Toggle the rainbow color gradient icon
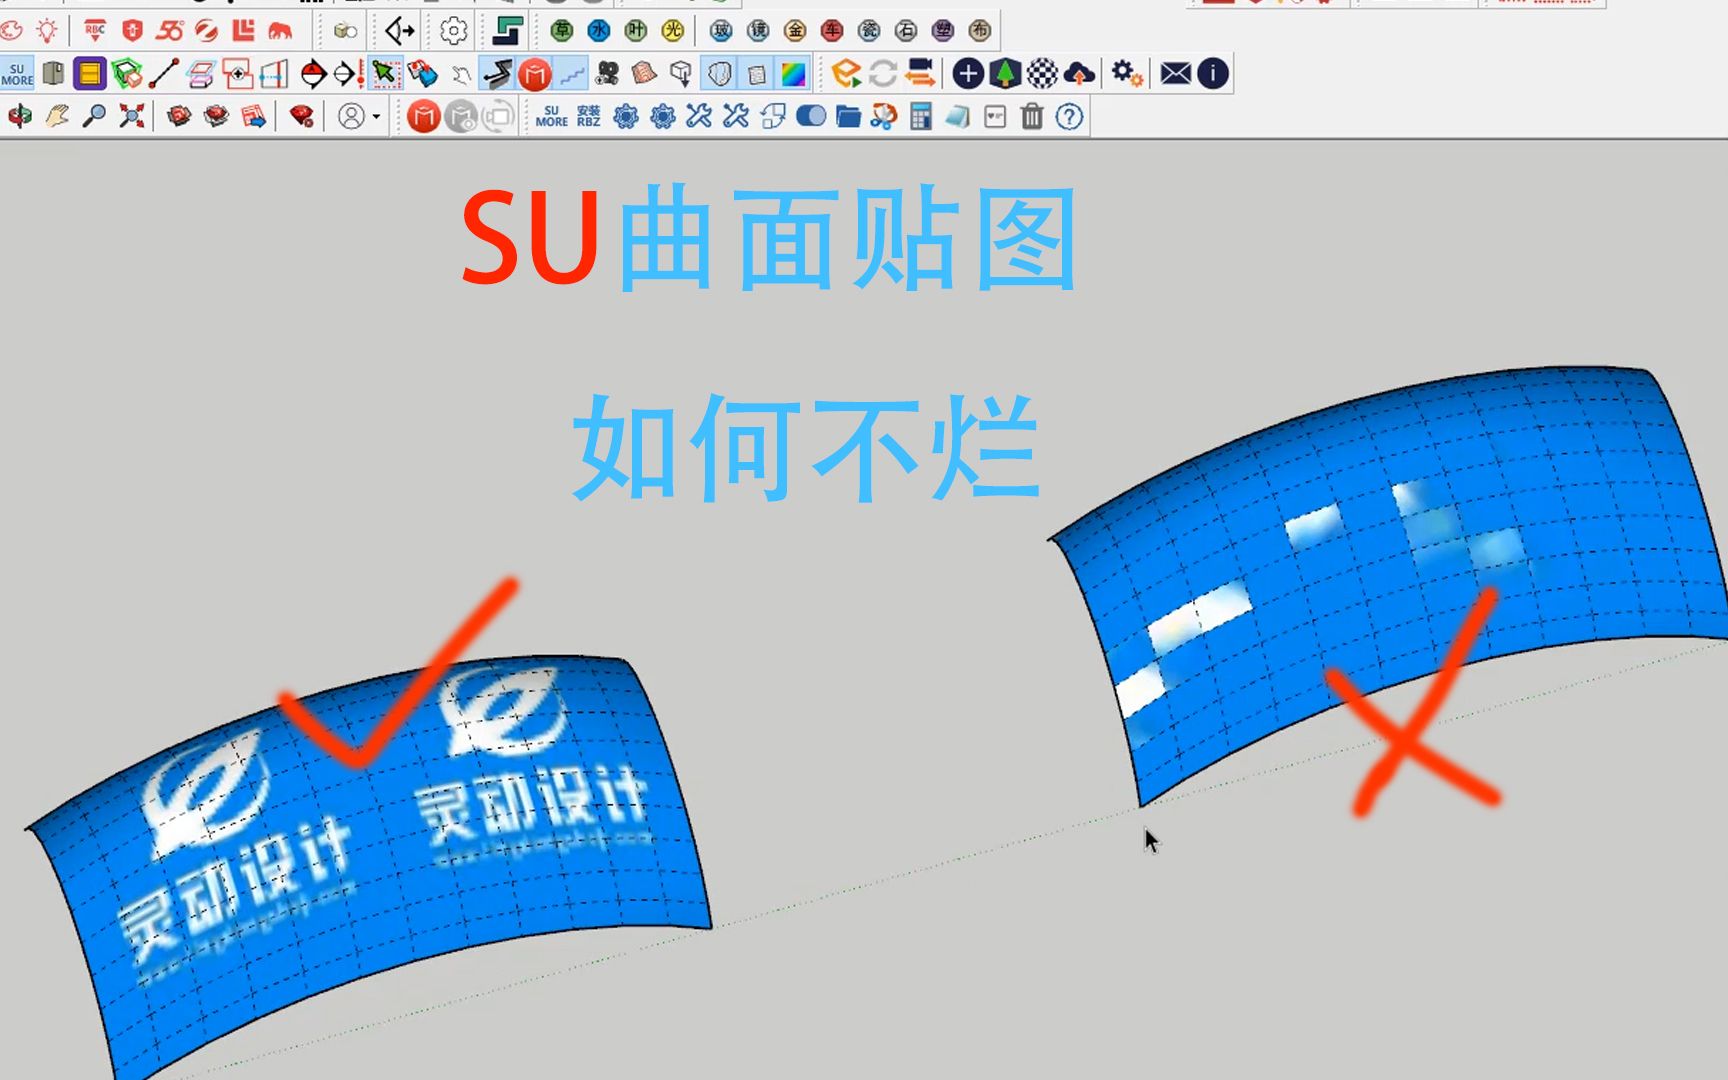This screenshot has width=1728, height=1080. [x=793, y=74]
